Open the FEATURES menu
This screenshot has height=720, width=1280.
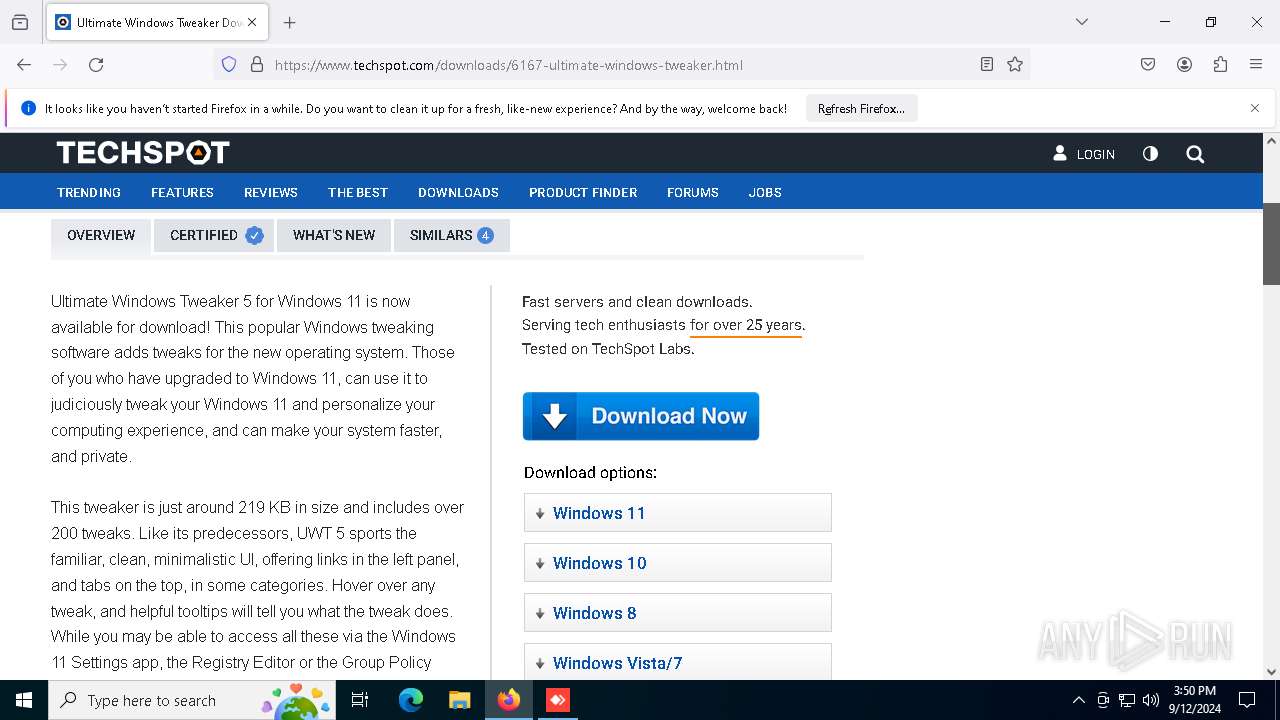pyautogui.click(x=182, y=192)
